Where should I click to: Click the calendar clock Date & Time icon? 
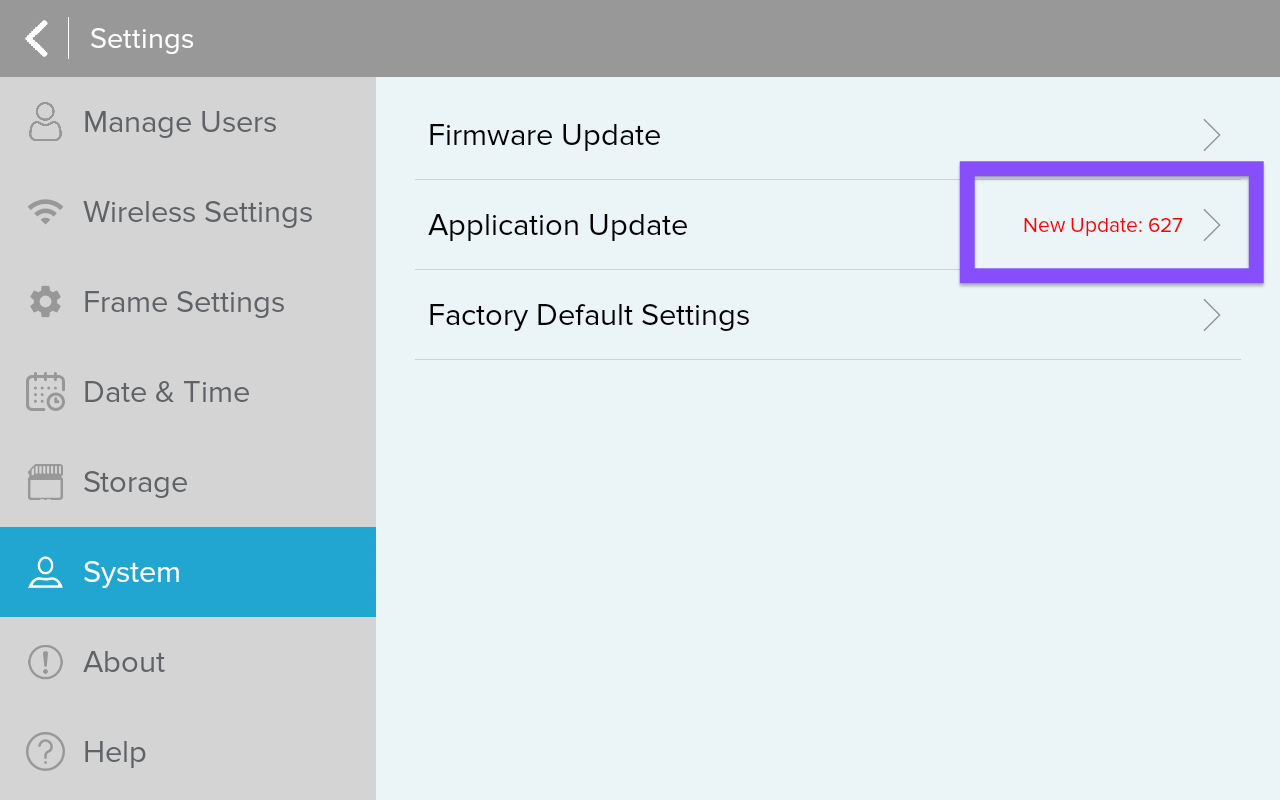pyautogui.click(x=45, y=392)
